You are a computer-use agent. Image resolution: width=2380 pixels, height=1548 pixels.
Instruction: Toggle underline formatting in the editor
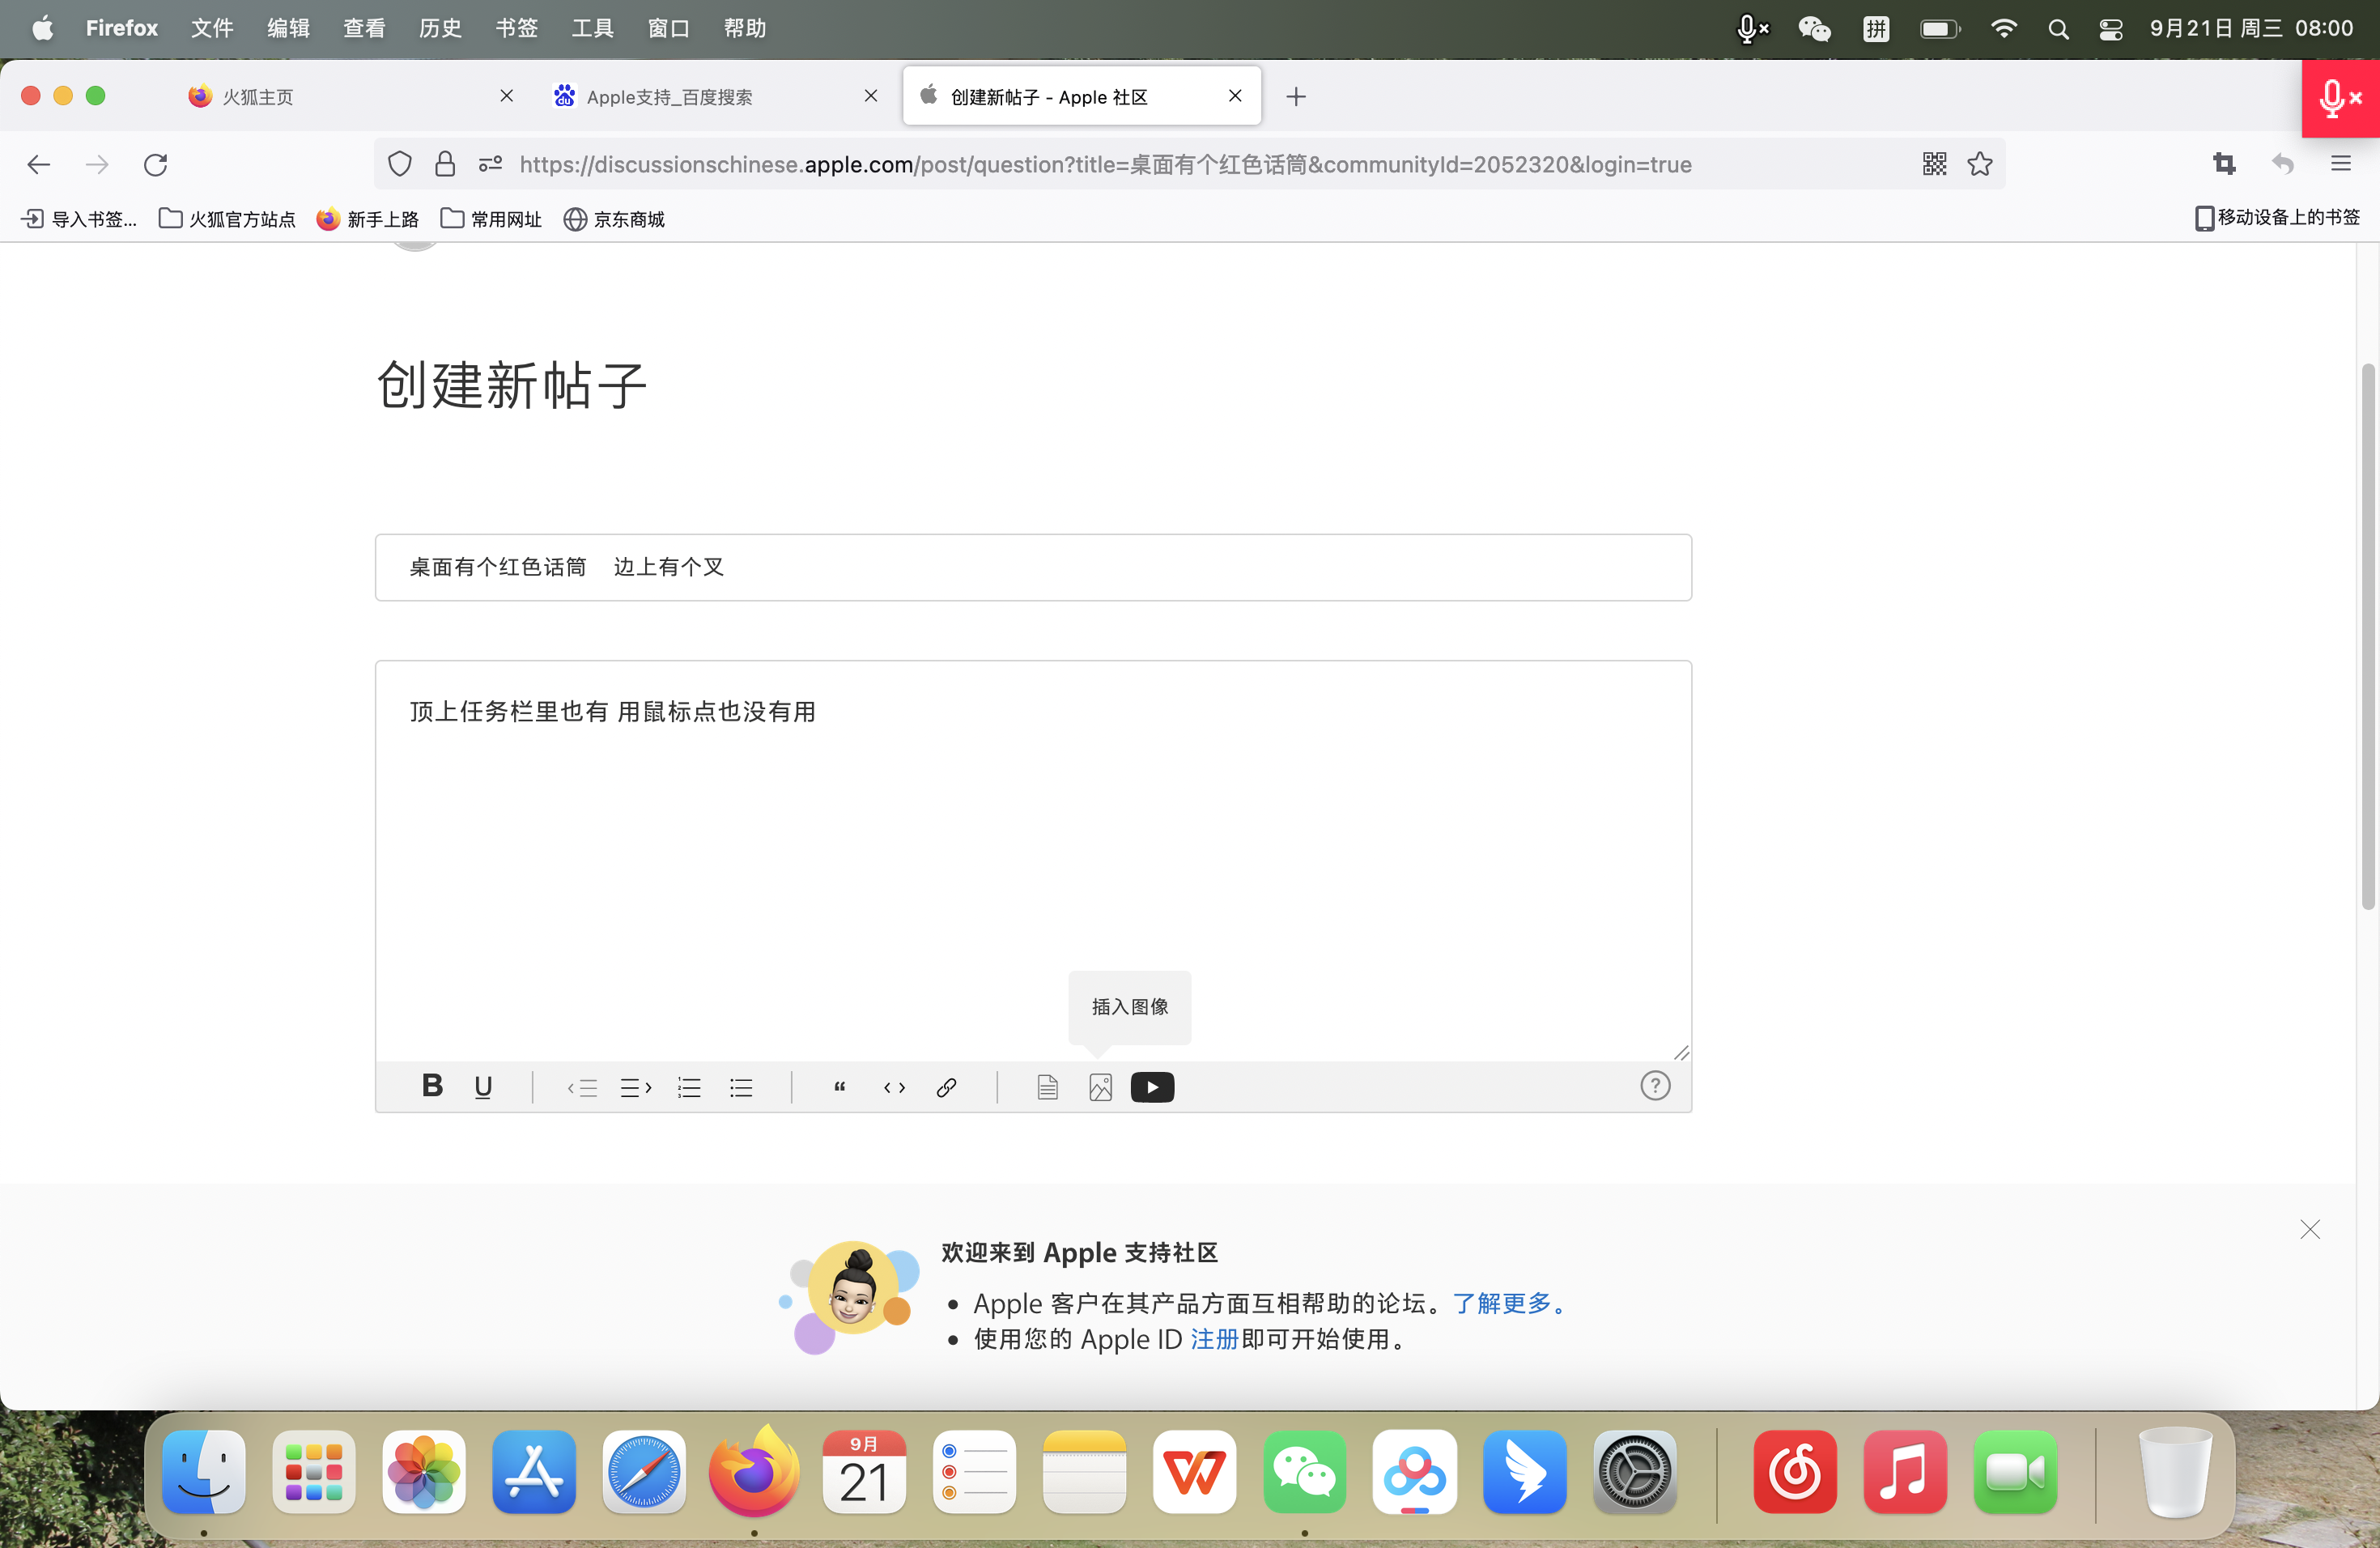483,1087
